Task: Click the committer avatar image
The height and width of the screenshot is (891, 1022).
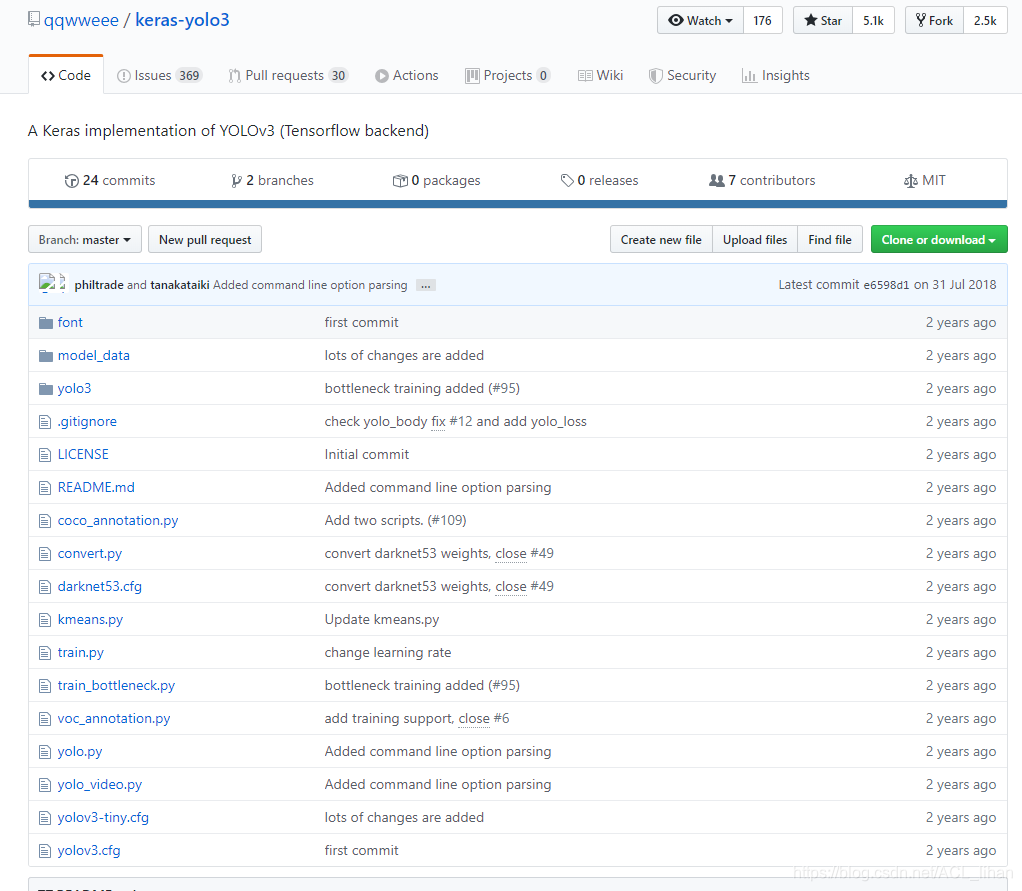Action: 47,283
